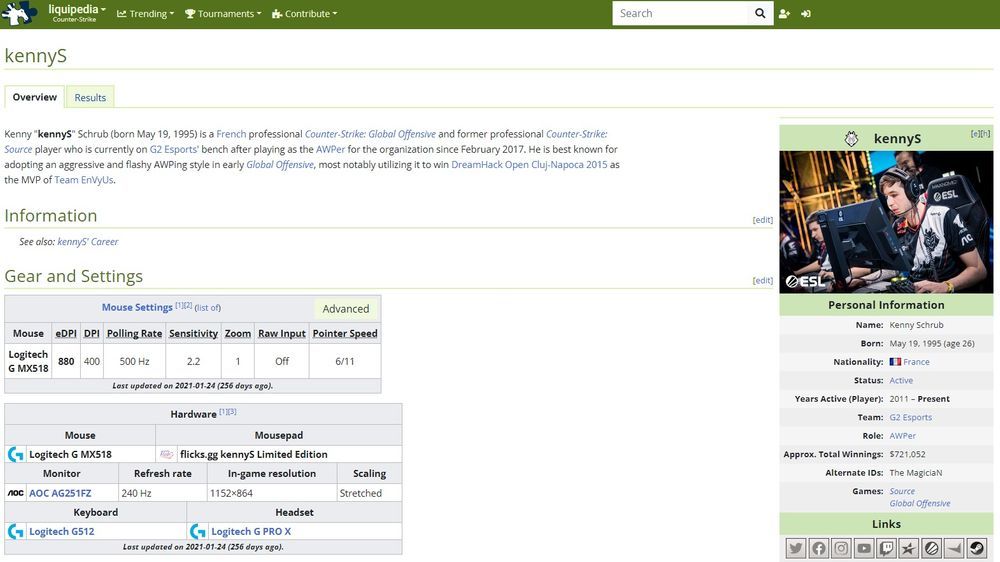1000x562 pixels.
Task: Click the create account icon
Action: (x=784, y=14)
